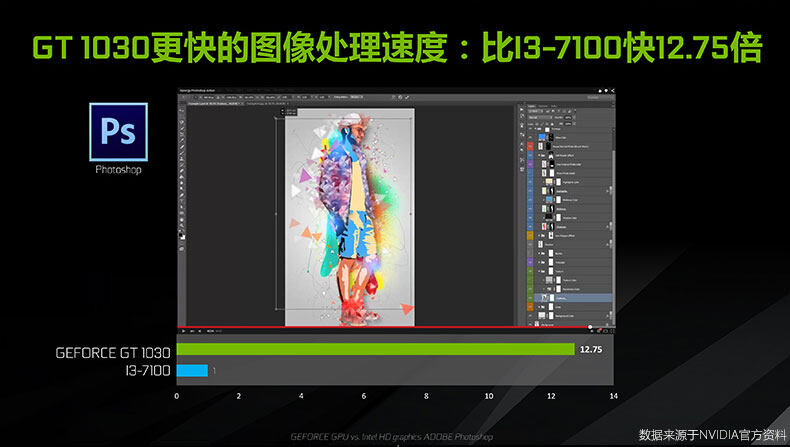Click the Photoshop Ps logo icon

[x=118, y=132]
